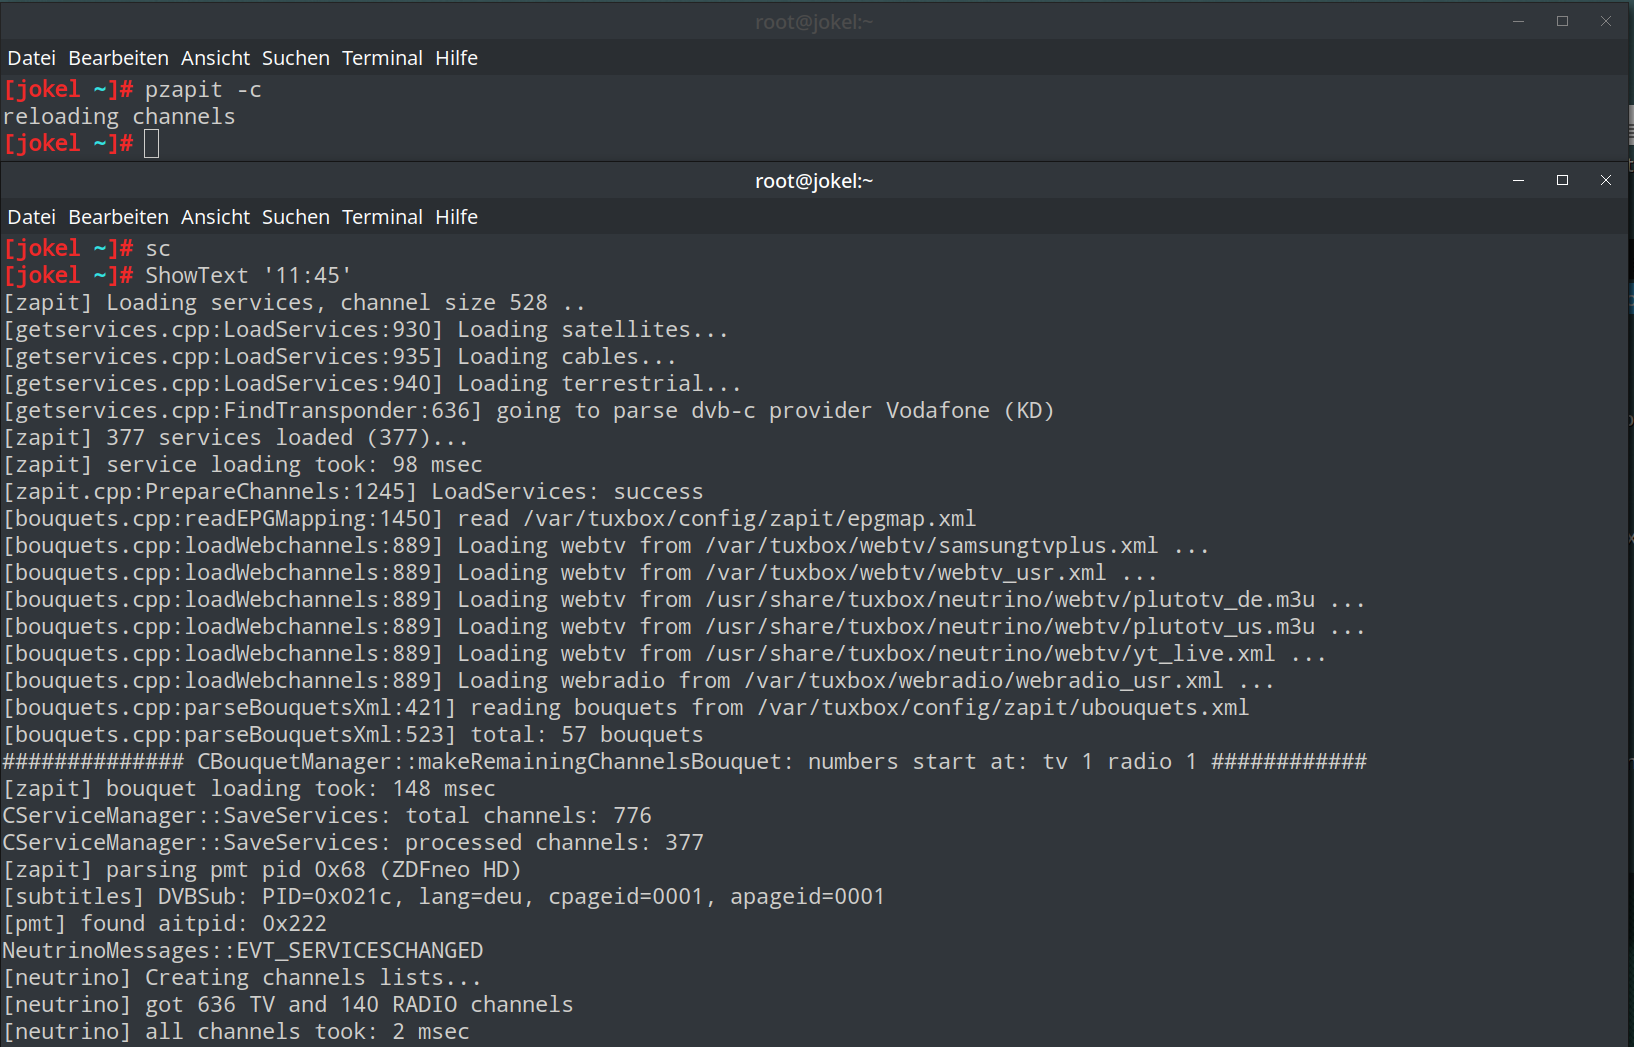Maximize the upper inactive terminal window
Screen dimensions: 1634x1047
click(1562, 21)
